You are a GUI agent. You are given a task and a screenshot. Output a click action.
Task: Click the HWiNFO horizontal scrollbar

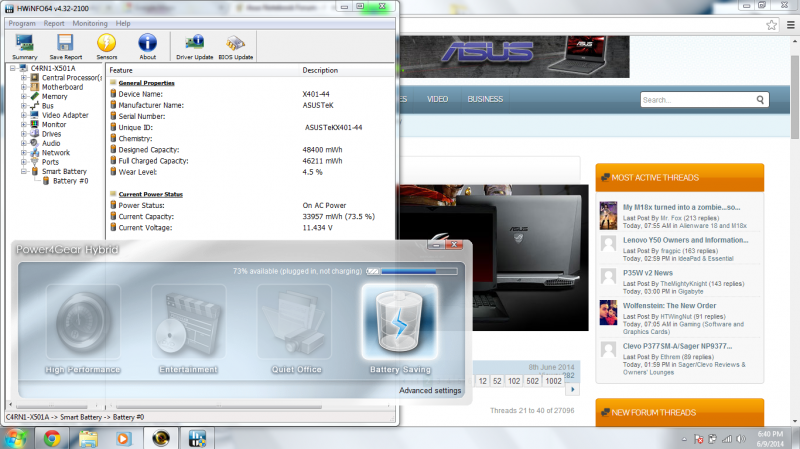tap(218, 407)
